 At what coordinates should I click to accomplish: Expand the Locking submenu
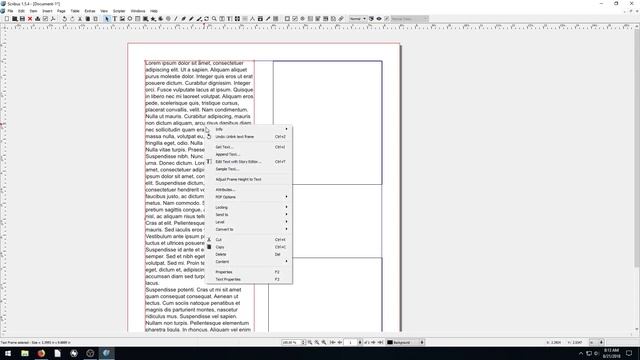pyautogui.click(x=249, y=207)
